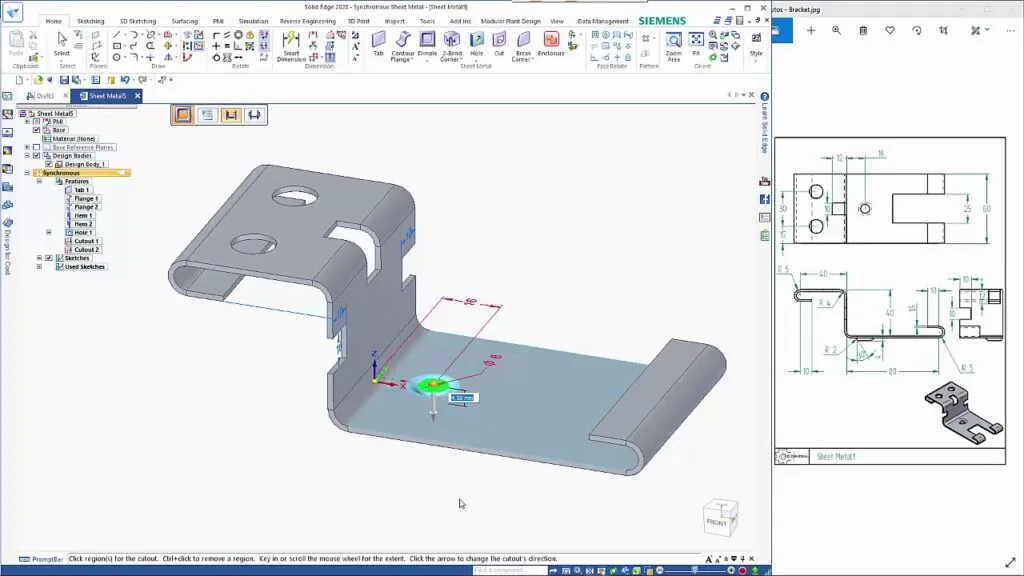This screenshot has height=576, width=1024.
Task: Uncheck the Sketches checkbox
Action: [x=48, y=258]
